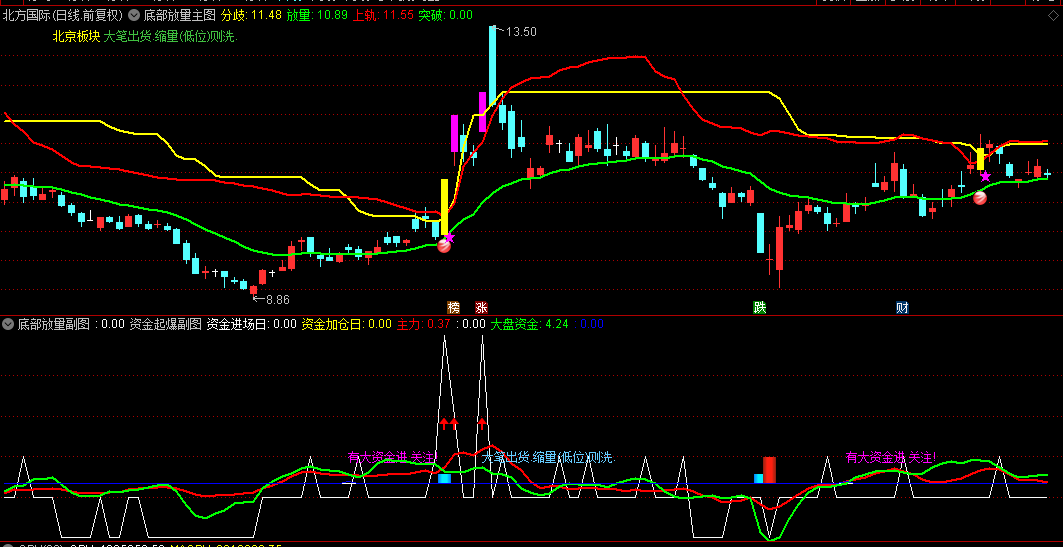Click the 13.50 high price label
Viewport: 1063px width, 547px height.
(521, 32)
